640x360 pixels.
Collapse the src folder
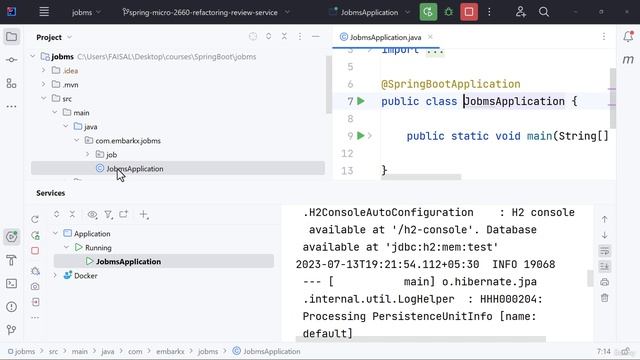coord(44,98)
